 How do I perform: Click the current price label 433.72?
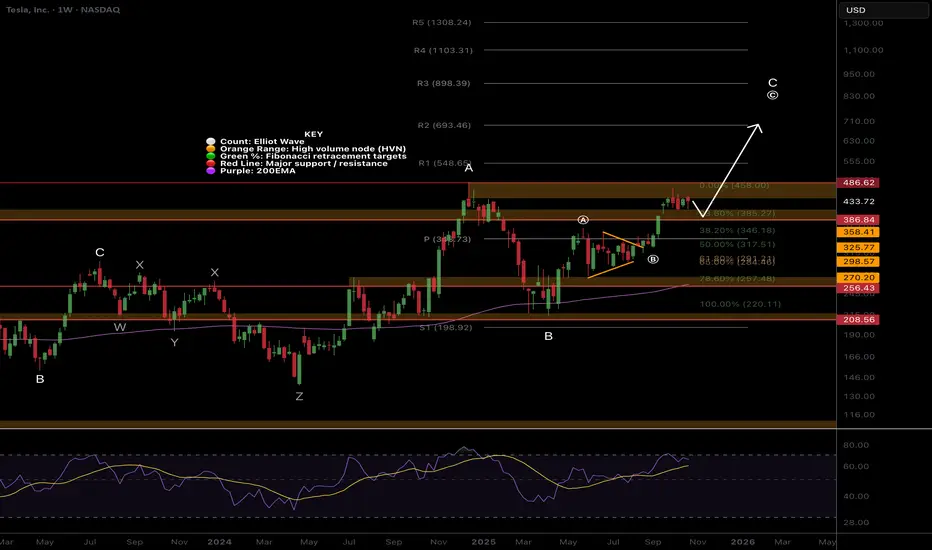[858, 202]
